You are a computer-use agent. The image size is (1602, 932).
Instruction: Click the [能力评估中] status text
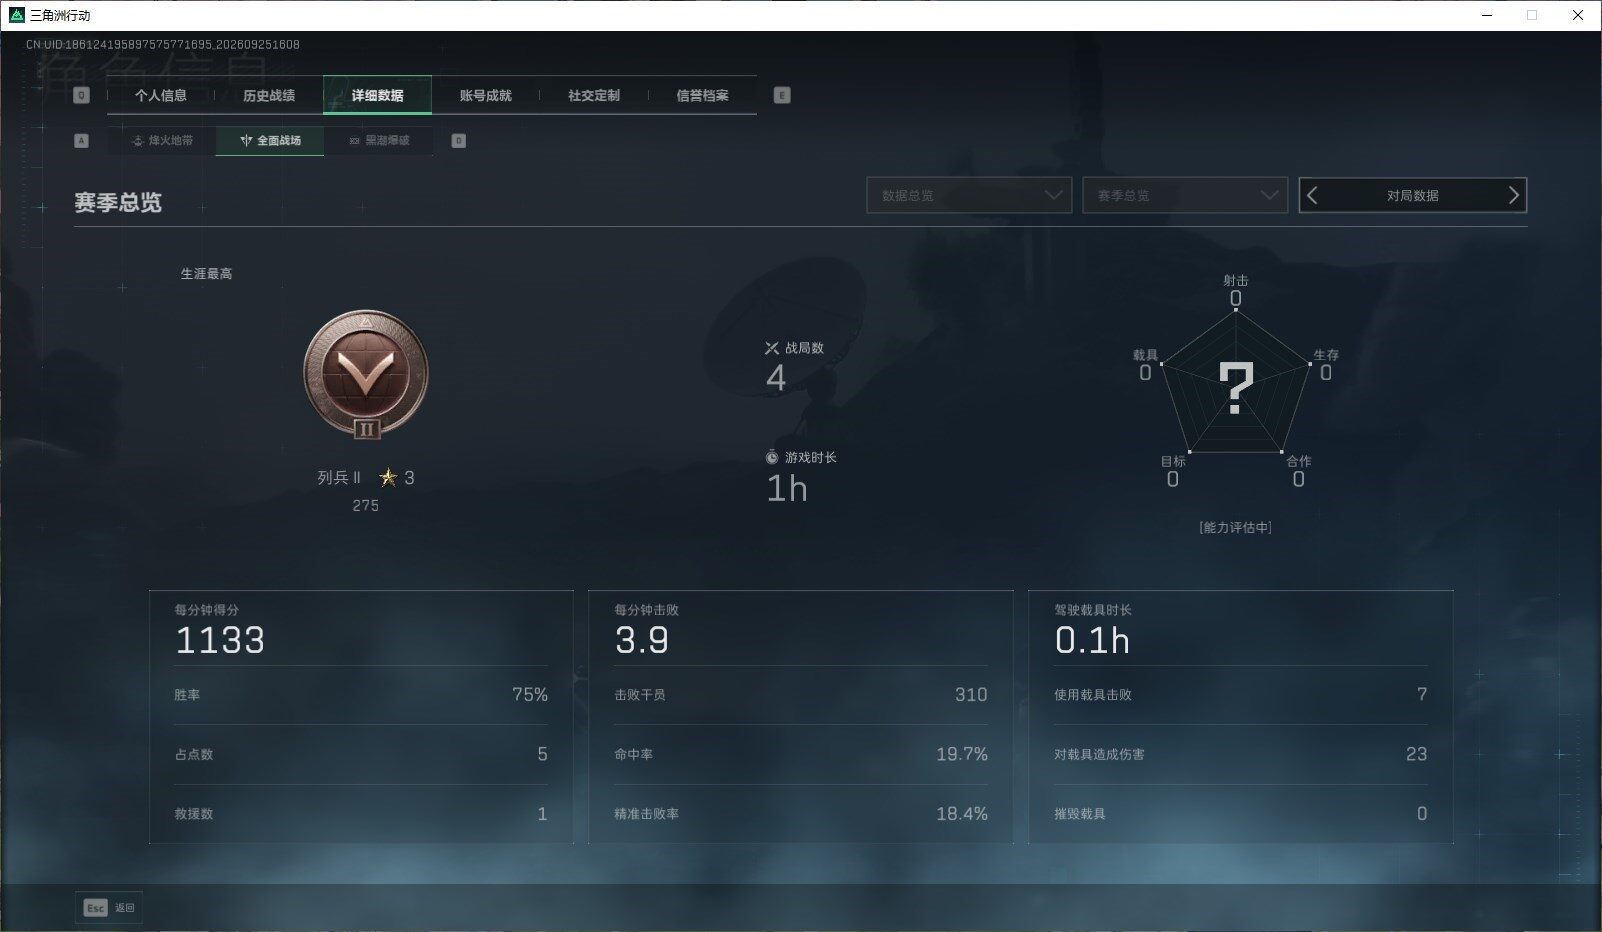pyautogui.click(x=1236, y=527)
